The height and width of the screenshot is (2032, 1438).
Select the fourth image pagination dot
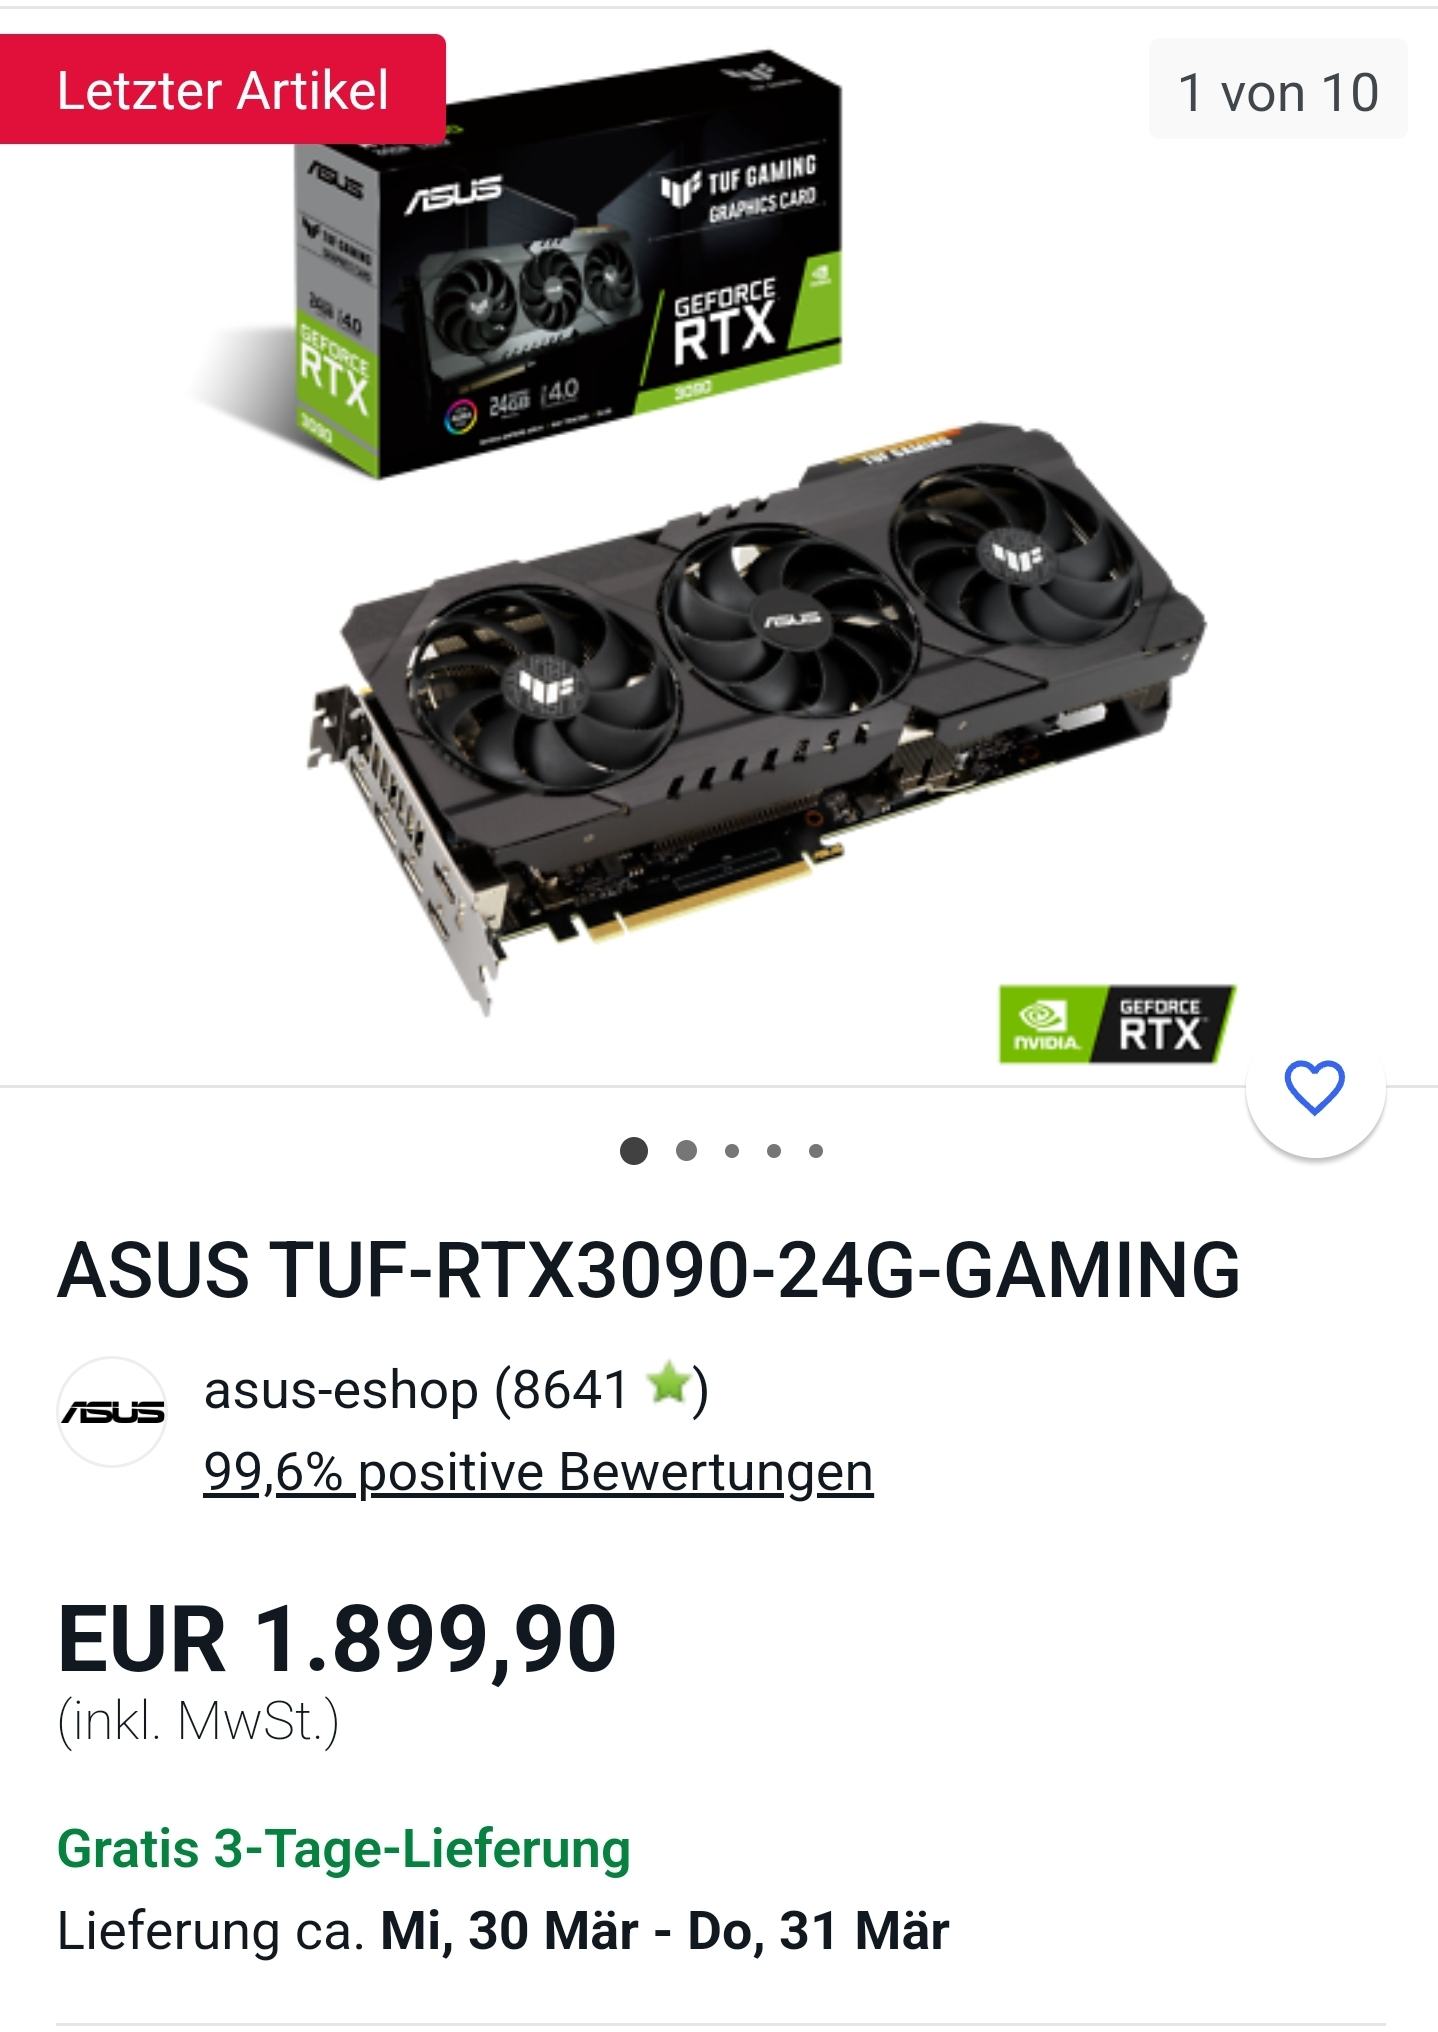[774, 1151]
